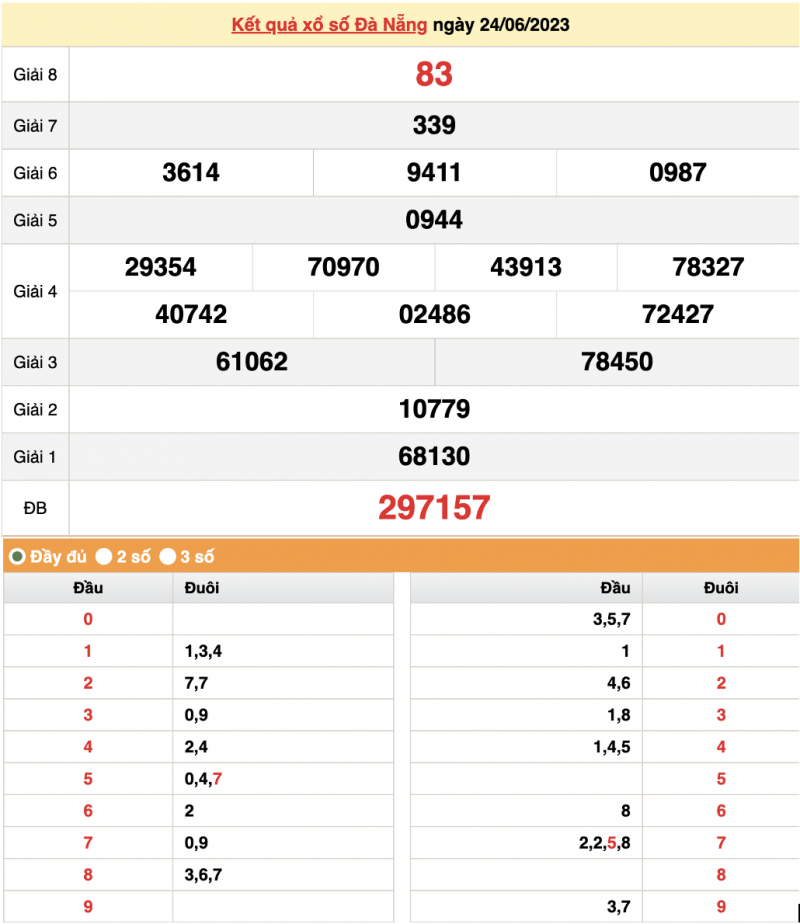Click the special prize number 297157

pyautogui.click(x=434, y=508)
